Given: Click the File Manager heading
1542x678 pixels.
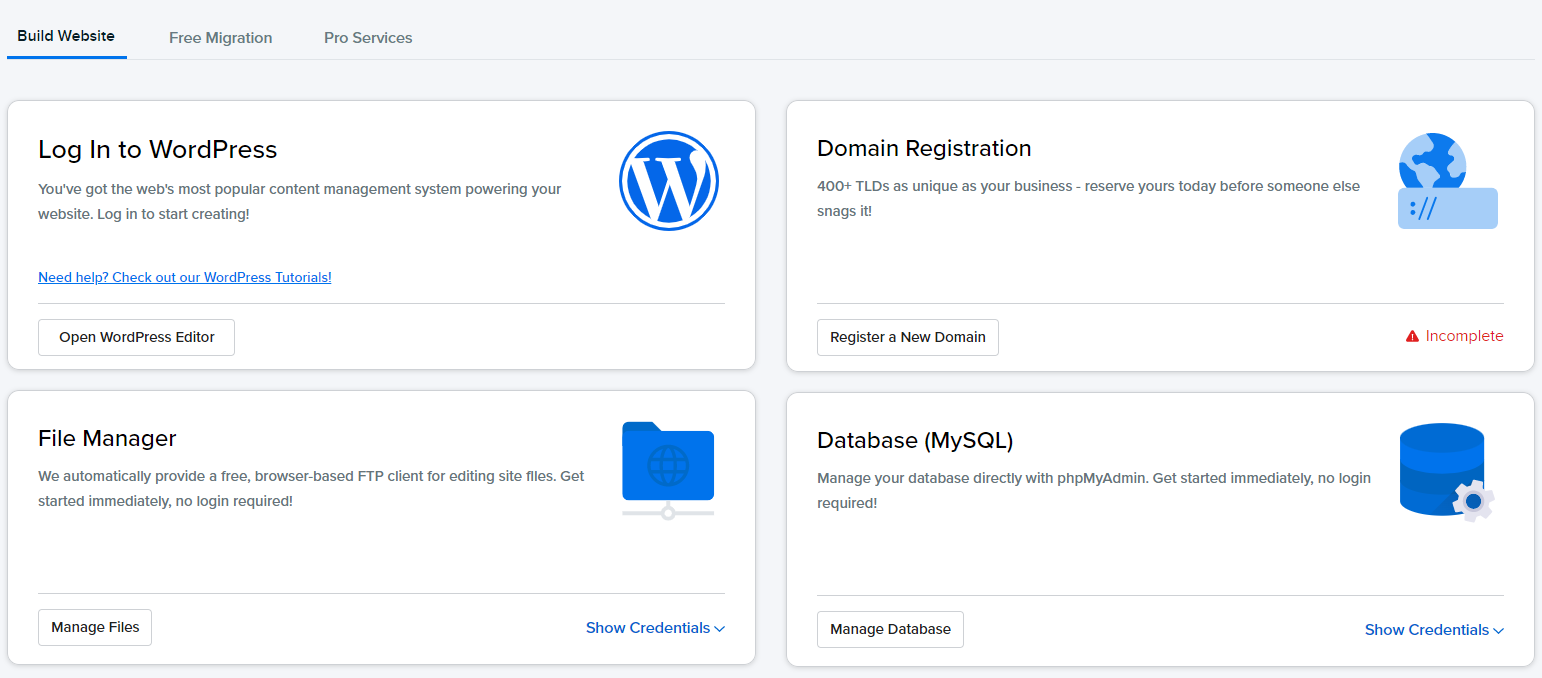Looking at the screenshot, I should pos(107,438).
